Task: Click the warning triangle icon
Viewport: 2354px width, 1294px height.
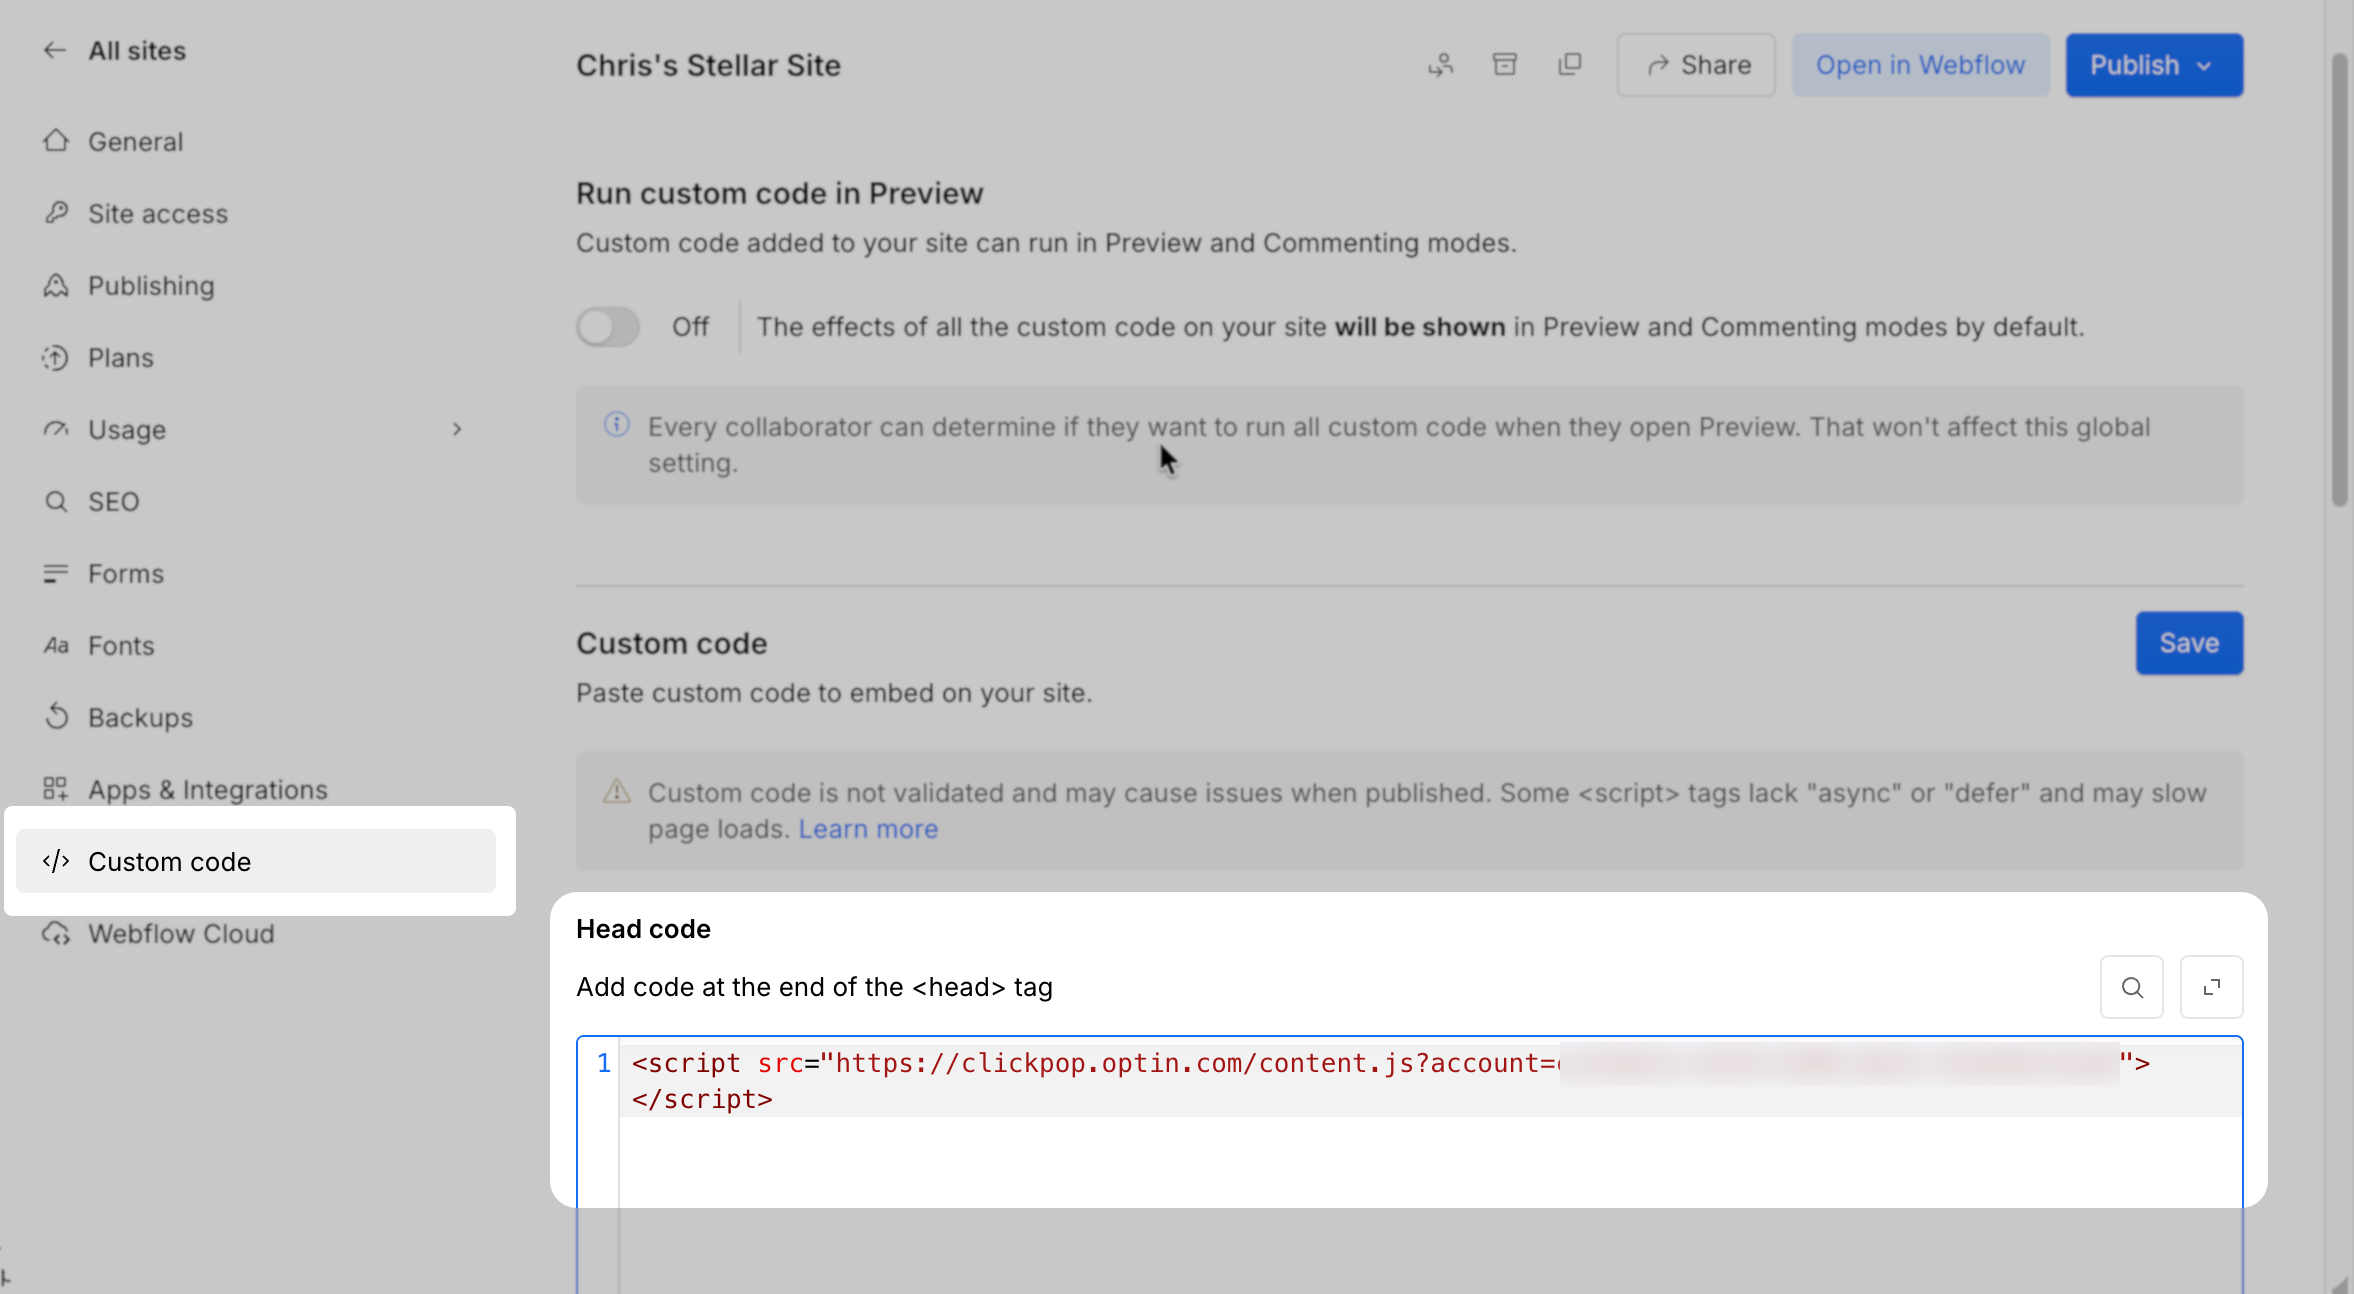Action: 617,792
